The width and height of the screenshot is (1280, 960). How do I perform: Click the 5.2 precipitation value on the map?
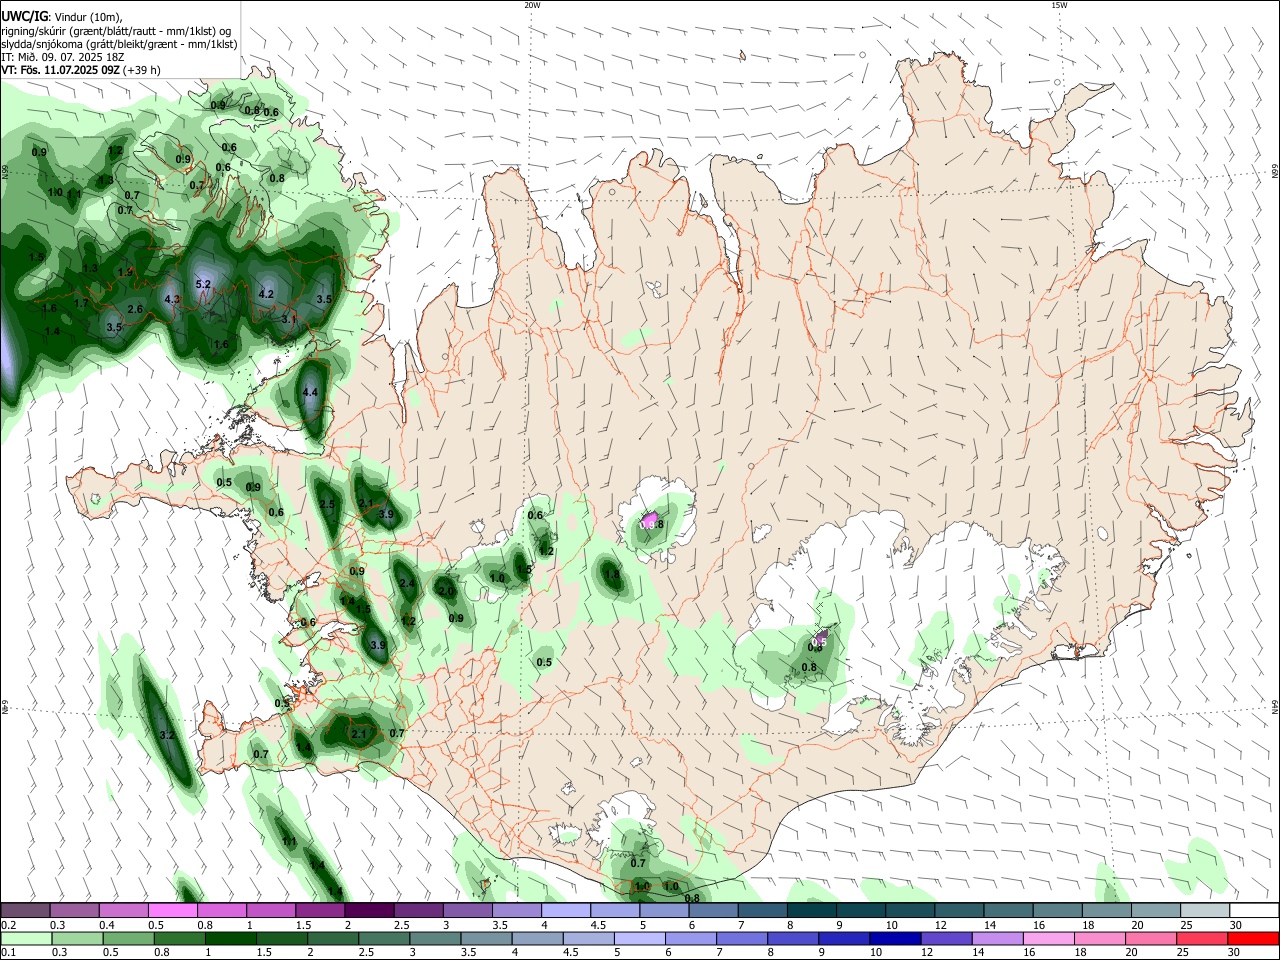tap(203, 285)
